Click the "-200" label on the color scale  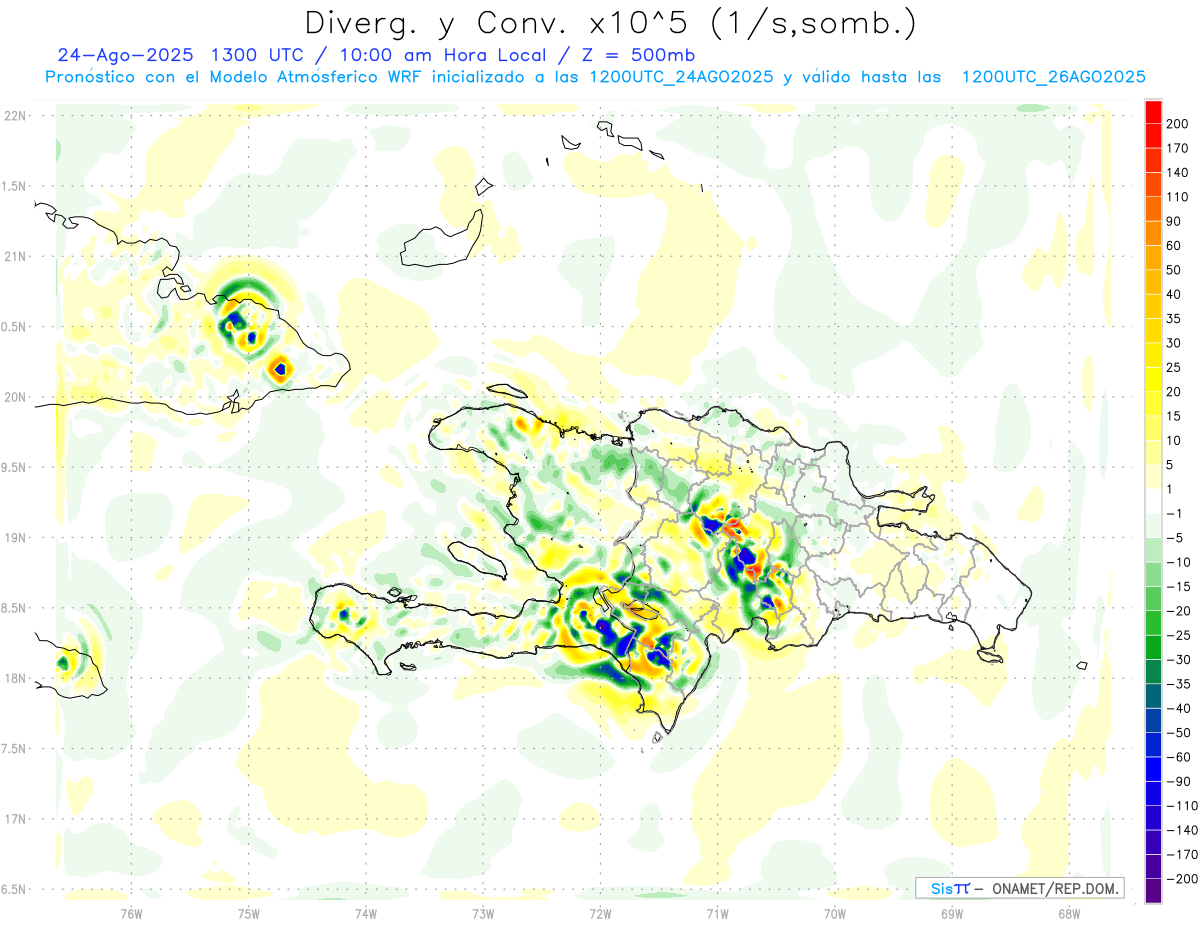(1180, 879)
